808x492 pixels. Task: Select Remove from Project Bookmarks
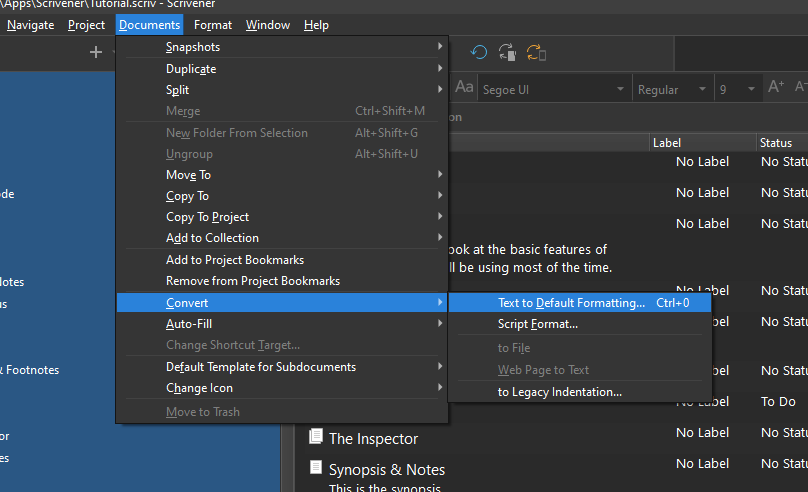(282, 281)
